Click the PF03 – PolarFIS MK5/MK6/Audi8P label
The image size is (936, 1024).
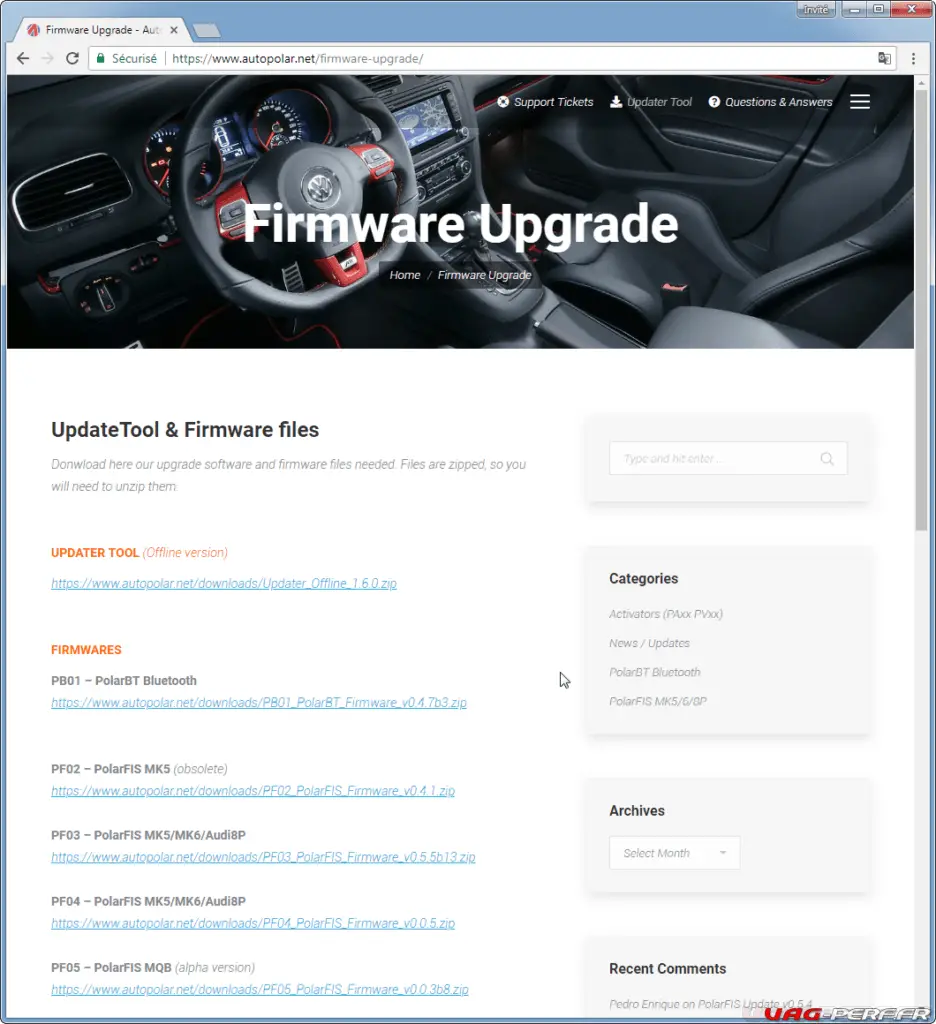[x=148, y=835]
